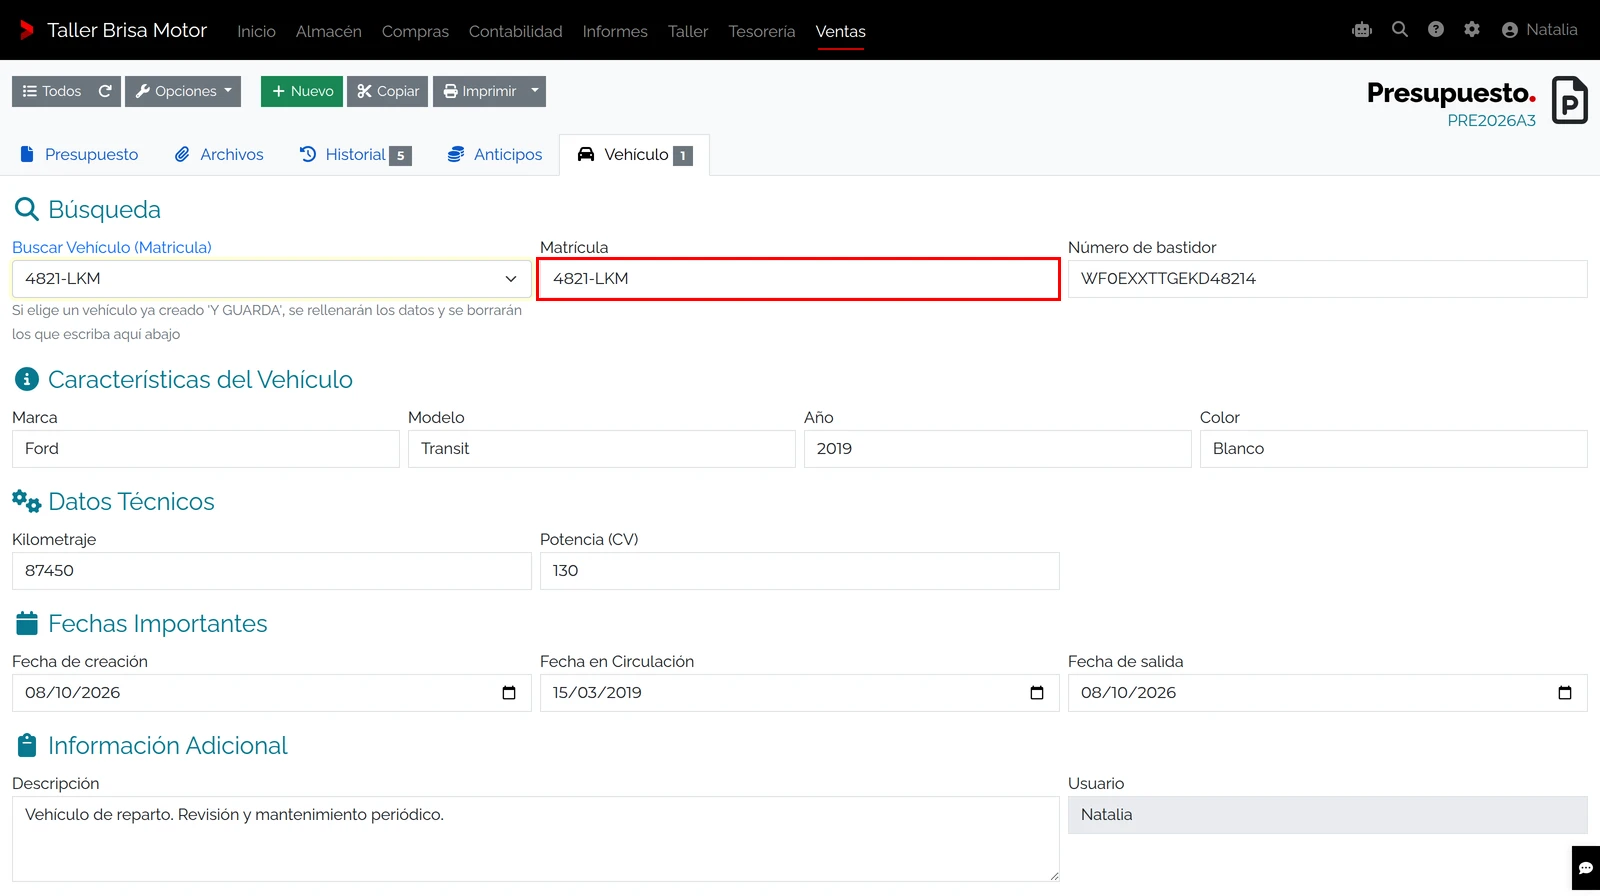The height and width of the screenshot is (896, 1600).
Task: Open calendar picker for Fecha en Circulación
Action: pyautogui.click(x=1037, y=693)
